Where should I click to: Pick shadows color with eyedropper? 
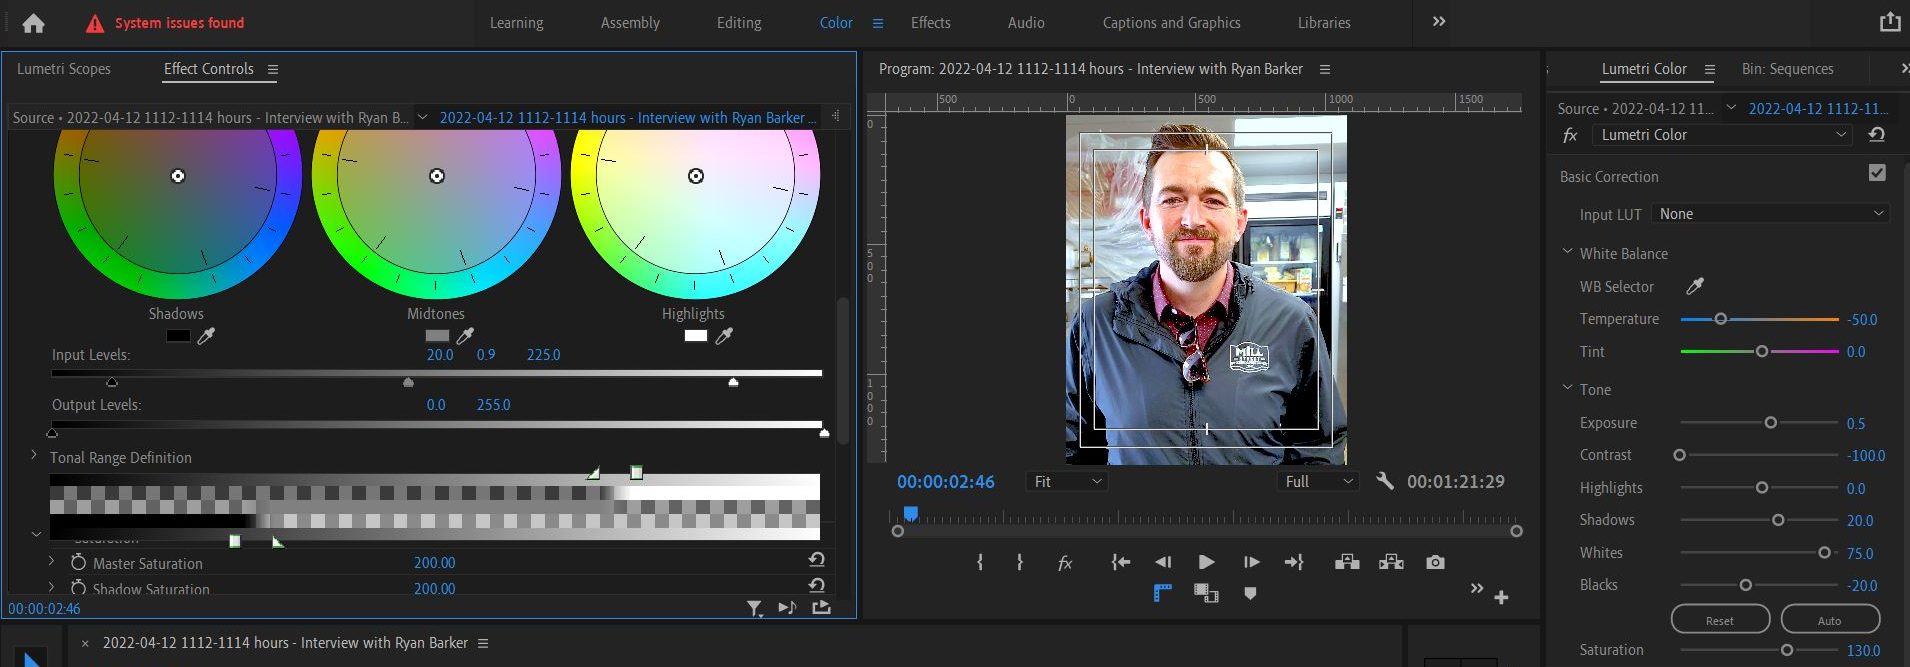coord(206,336)
